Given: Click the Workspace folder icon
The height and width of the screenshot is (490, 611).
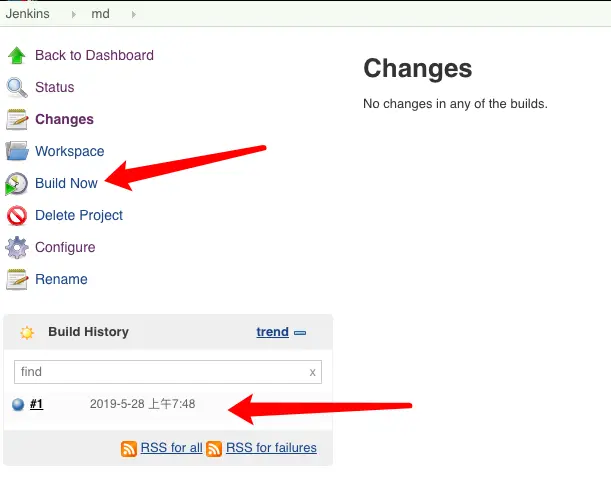Looking at the screenshot, I should 17,151.
